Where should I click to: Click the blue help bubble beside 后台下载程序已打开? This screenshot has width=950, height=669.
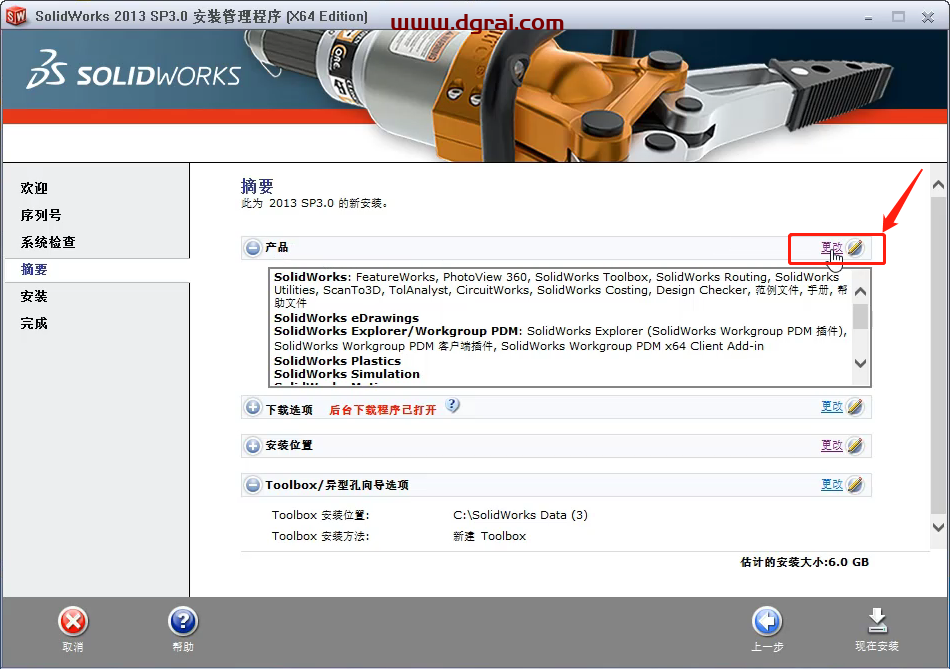click(x=452, y=405)
